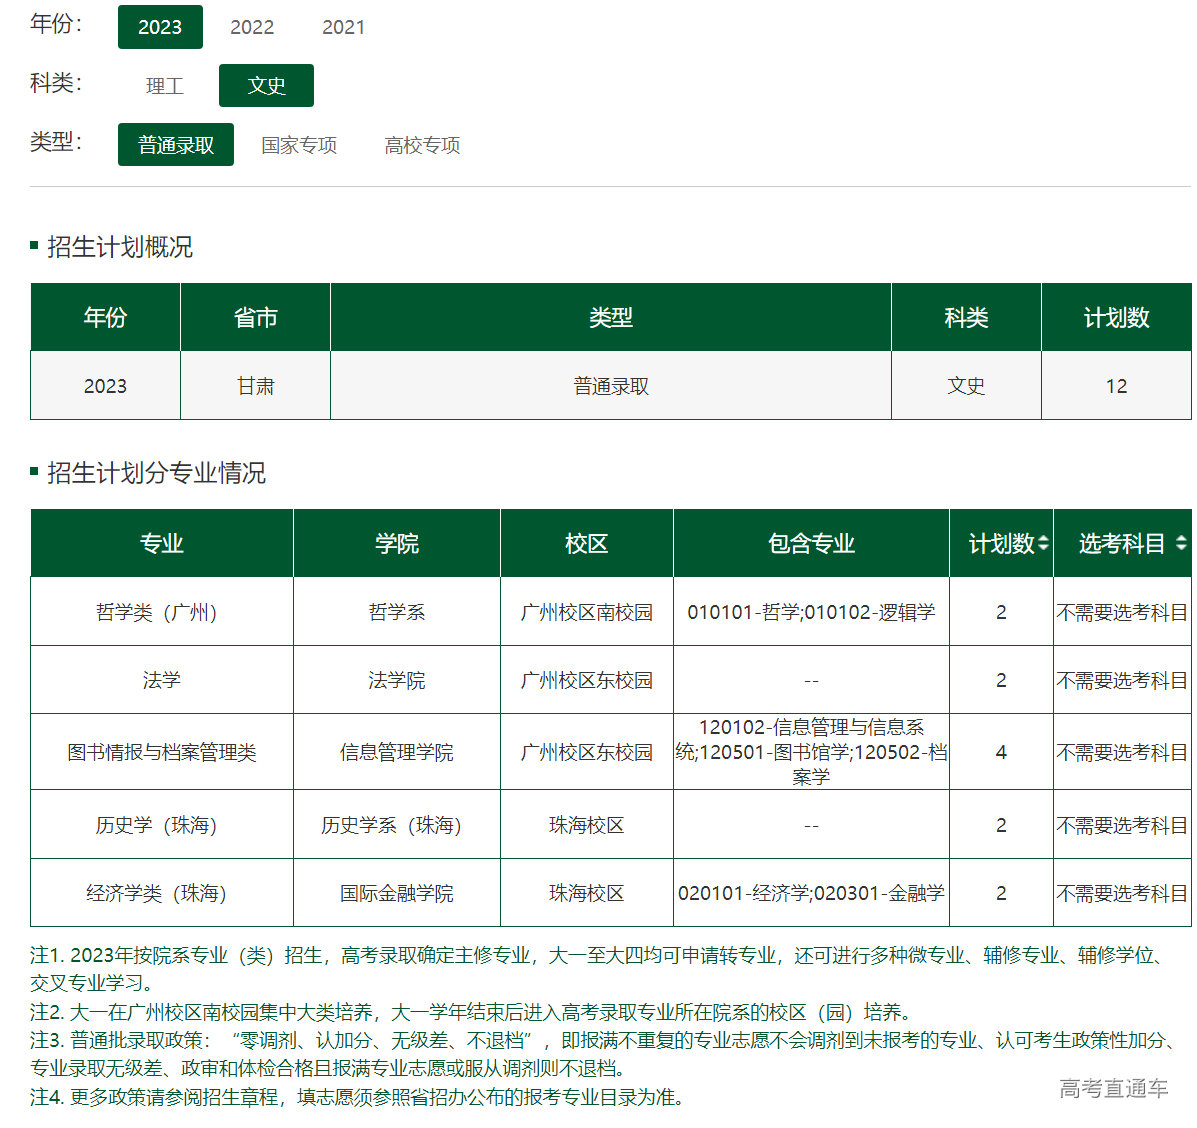This screenshot has width=1197, height=1128.
Task: Switch the year to 2022
Action: [x=252, y=27]
